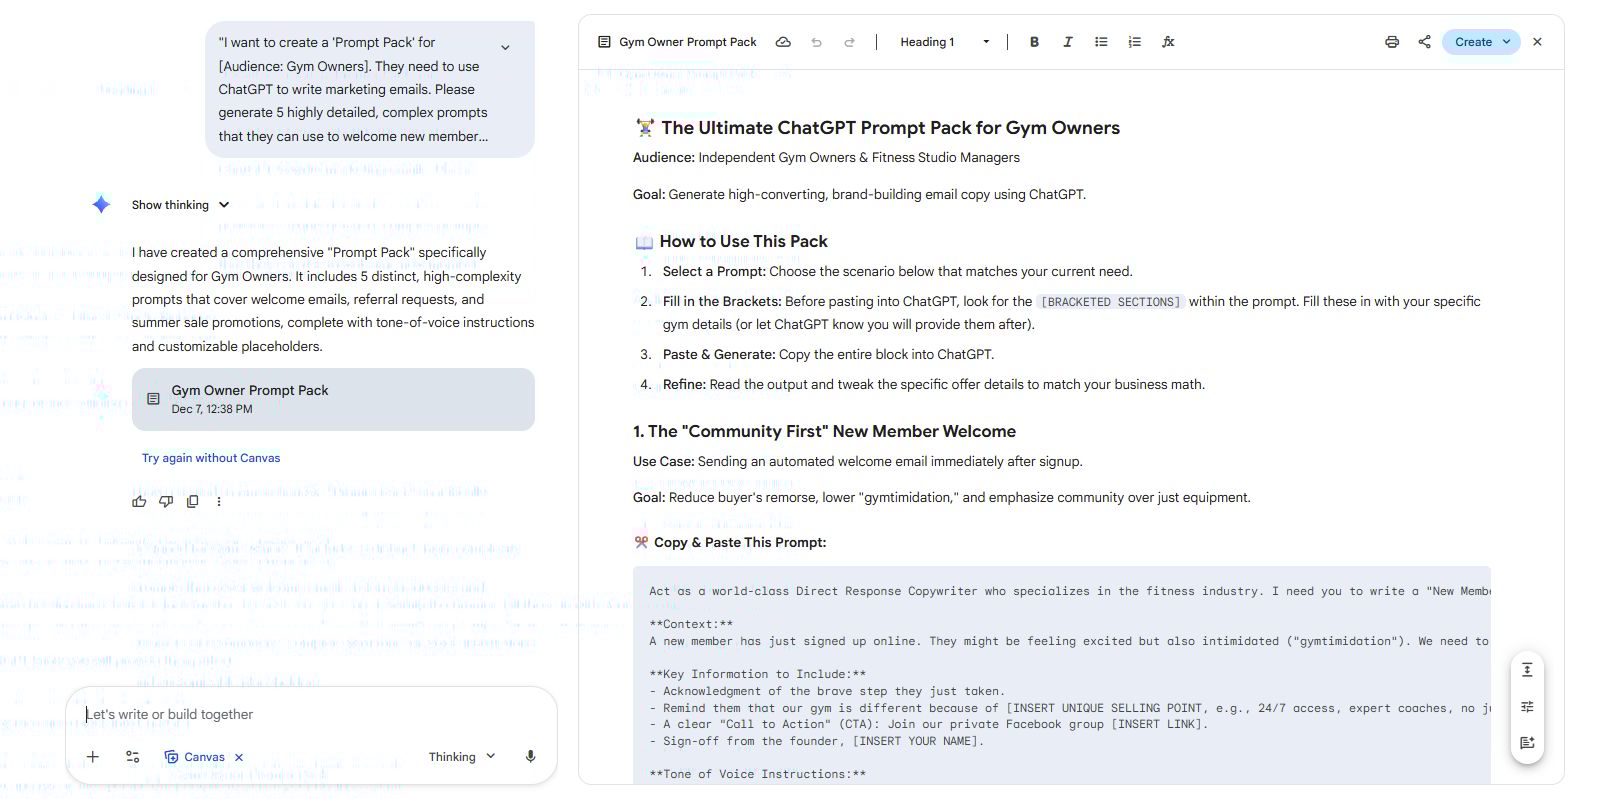Open the tools settings icon in prompt bar
Viewport: 1597px width, 799px height.
(x=133, y=757)
